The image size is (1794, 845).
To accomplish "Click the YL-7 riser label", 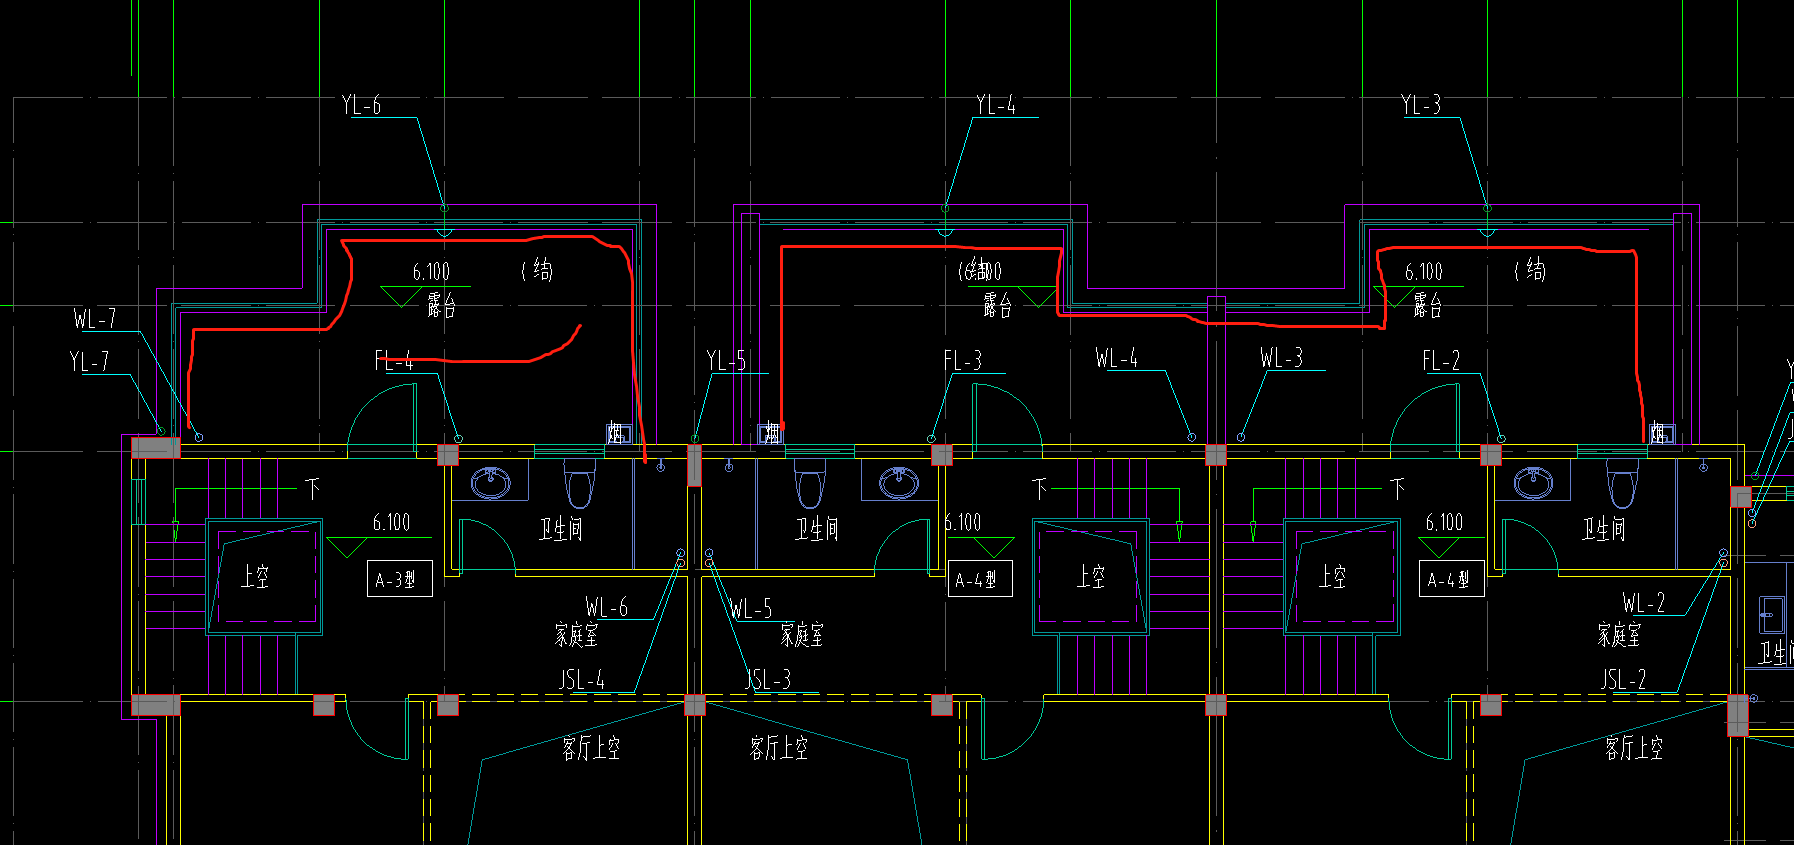I will coord(89,361).
